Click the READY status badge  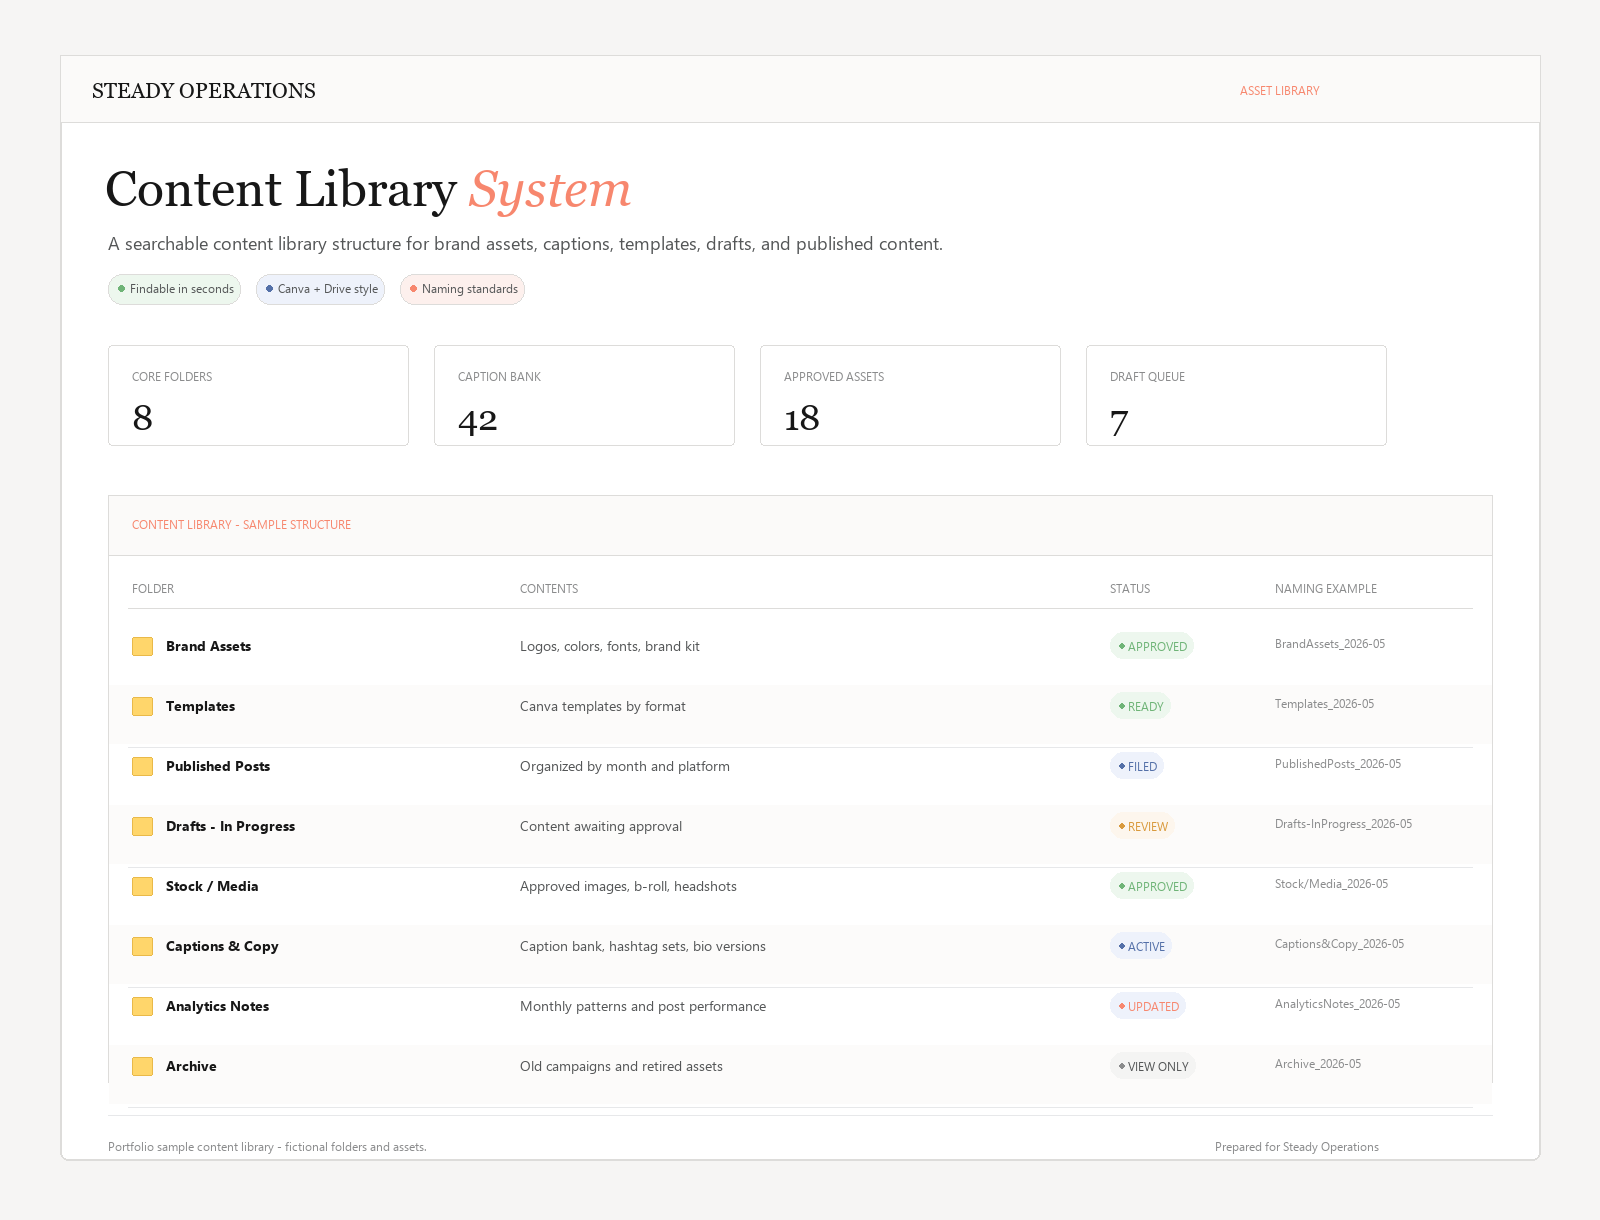pyautogui.click(x=1140, y=707)
